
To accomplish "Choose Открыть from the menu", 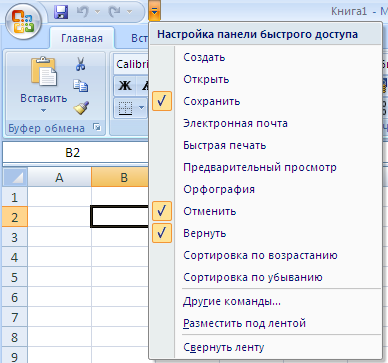I will (x=265, y=79).
